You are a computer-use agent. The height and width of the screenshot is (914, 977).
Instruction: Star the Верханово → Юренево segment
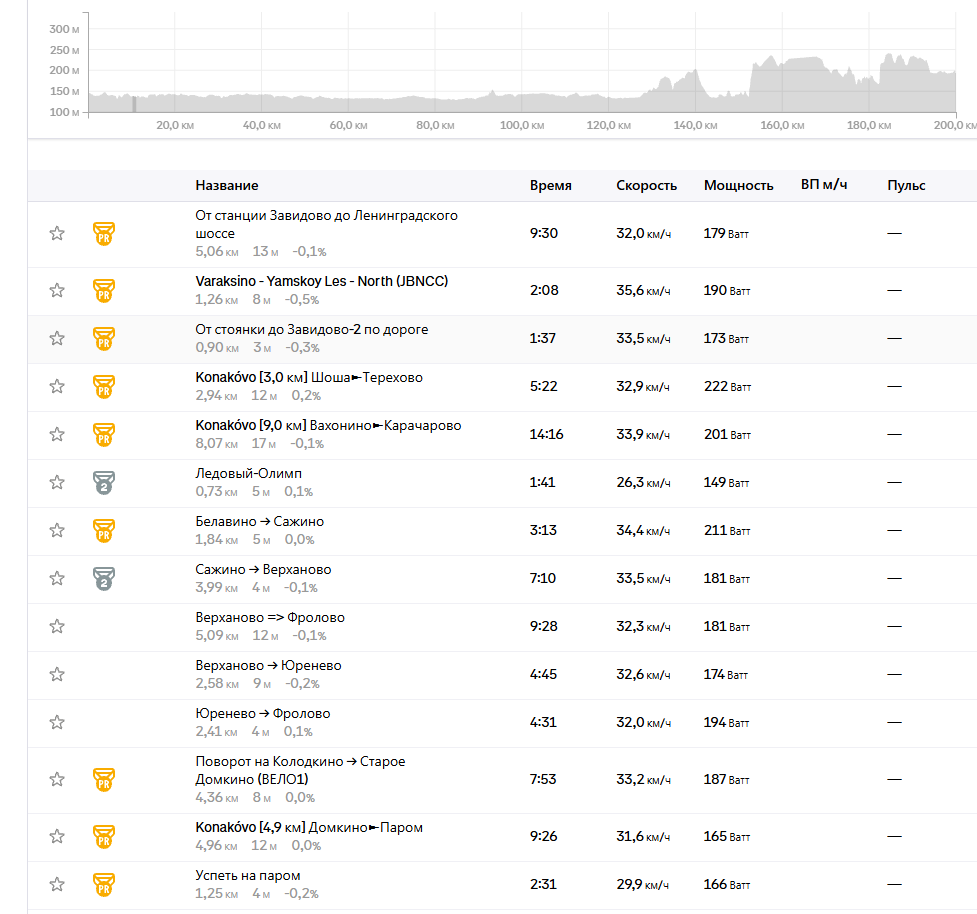57,674
